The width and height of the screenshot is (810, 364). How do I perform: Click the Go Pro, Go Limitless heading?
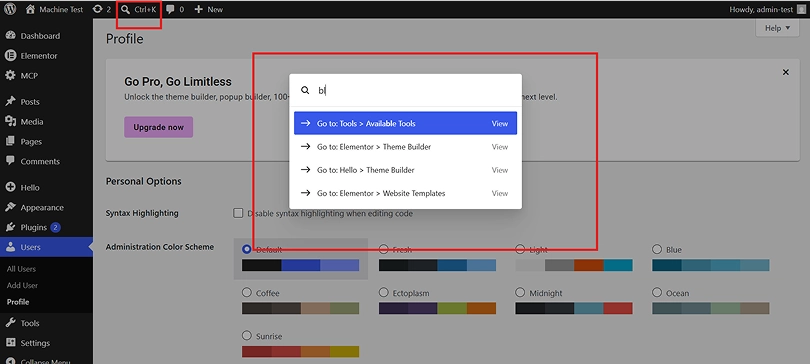(x=178, y=82)
